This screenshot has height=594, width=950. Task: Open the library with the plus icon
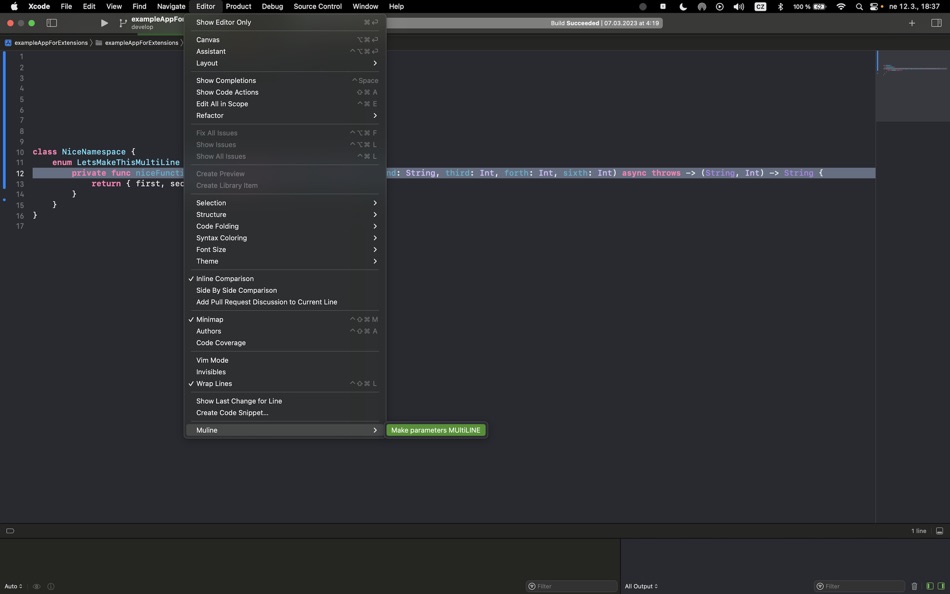pyautogui.click(x=912, y=23)
